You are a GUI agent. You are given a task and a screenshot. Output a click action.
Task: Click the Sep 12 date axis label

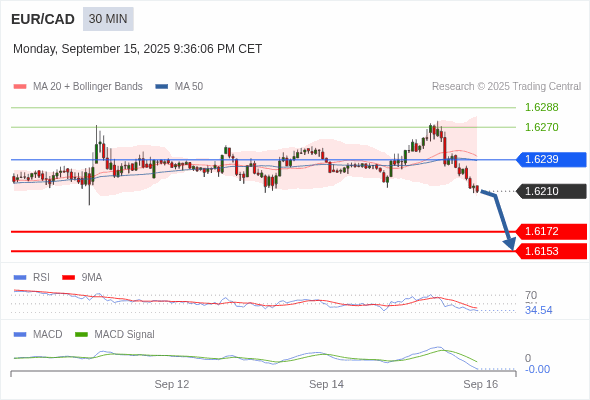pyautogui.click(x=172, y=384)
